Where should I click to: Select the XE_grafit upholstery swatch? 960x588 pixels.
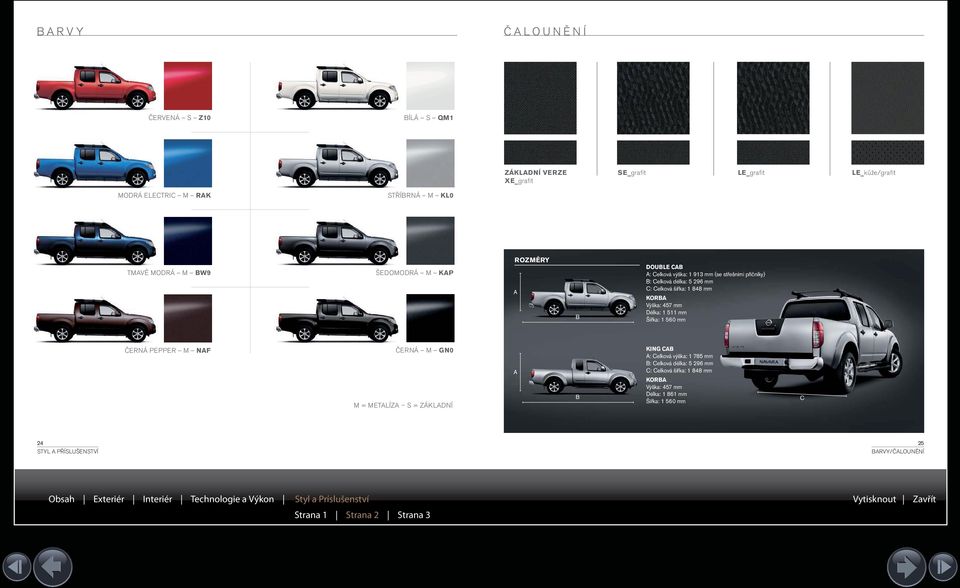[x=540, y=98]
